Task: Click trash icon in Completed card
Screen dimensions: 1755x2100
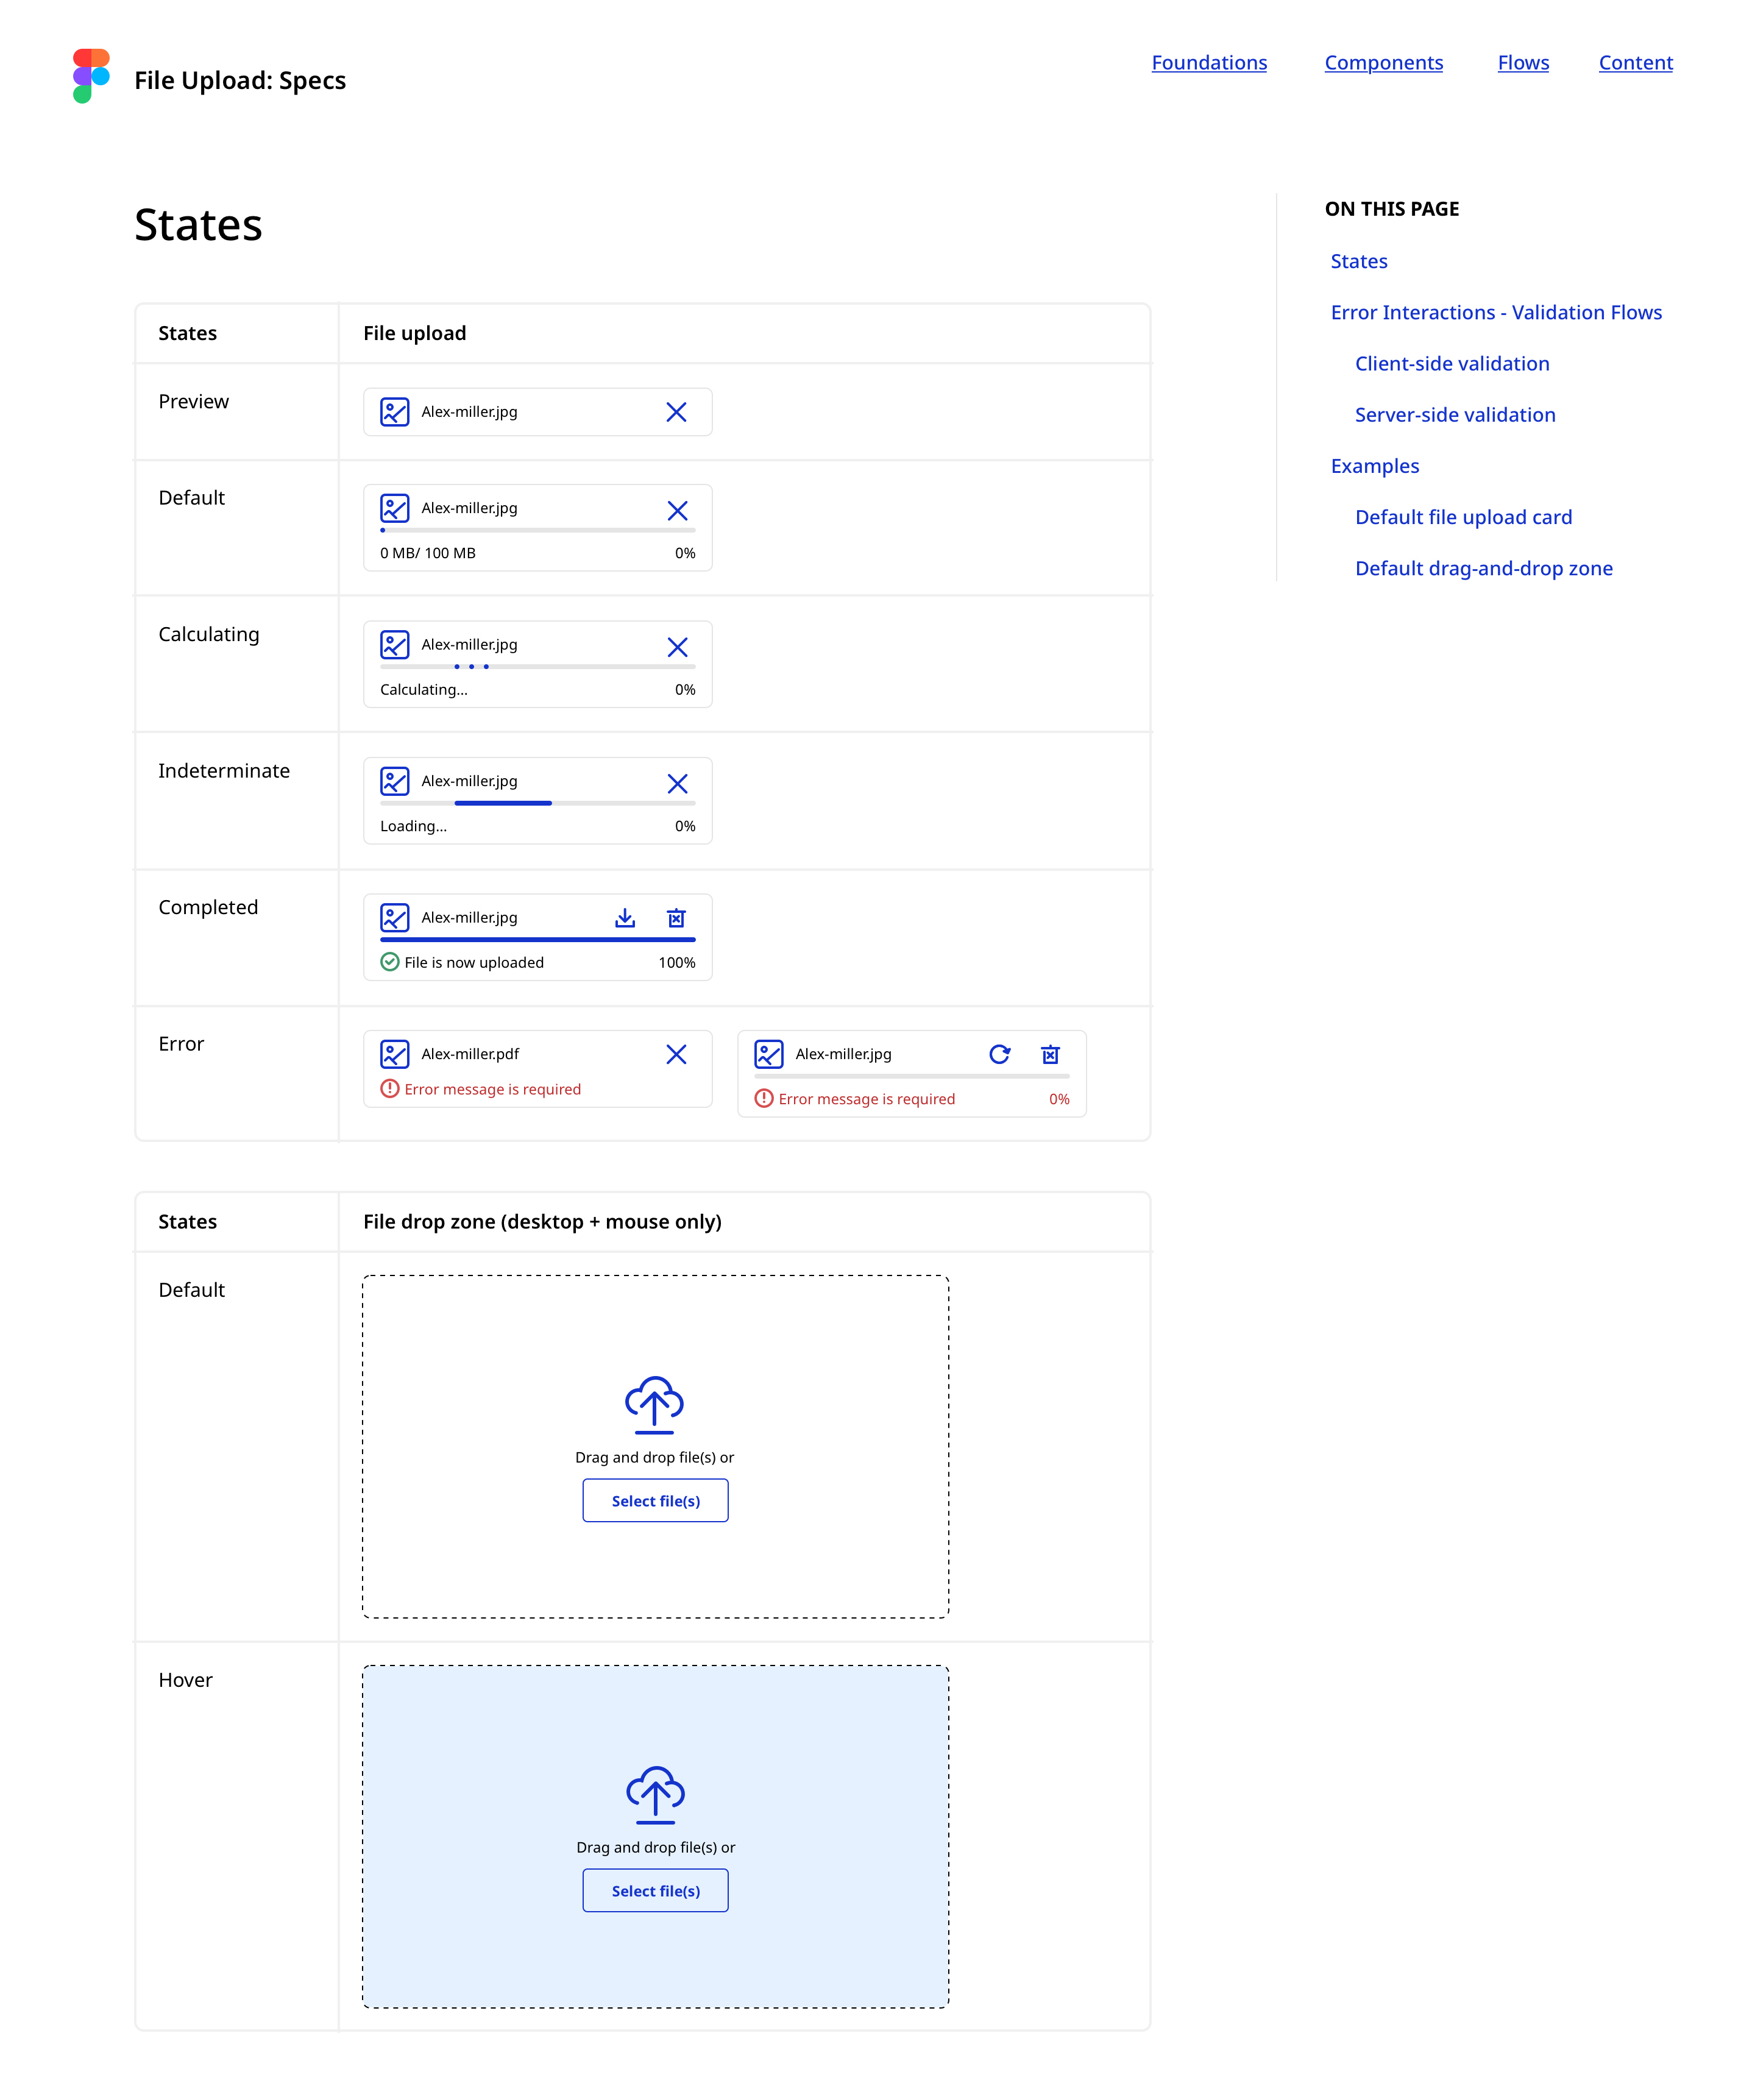Action: 676,918
